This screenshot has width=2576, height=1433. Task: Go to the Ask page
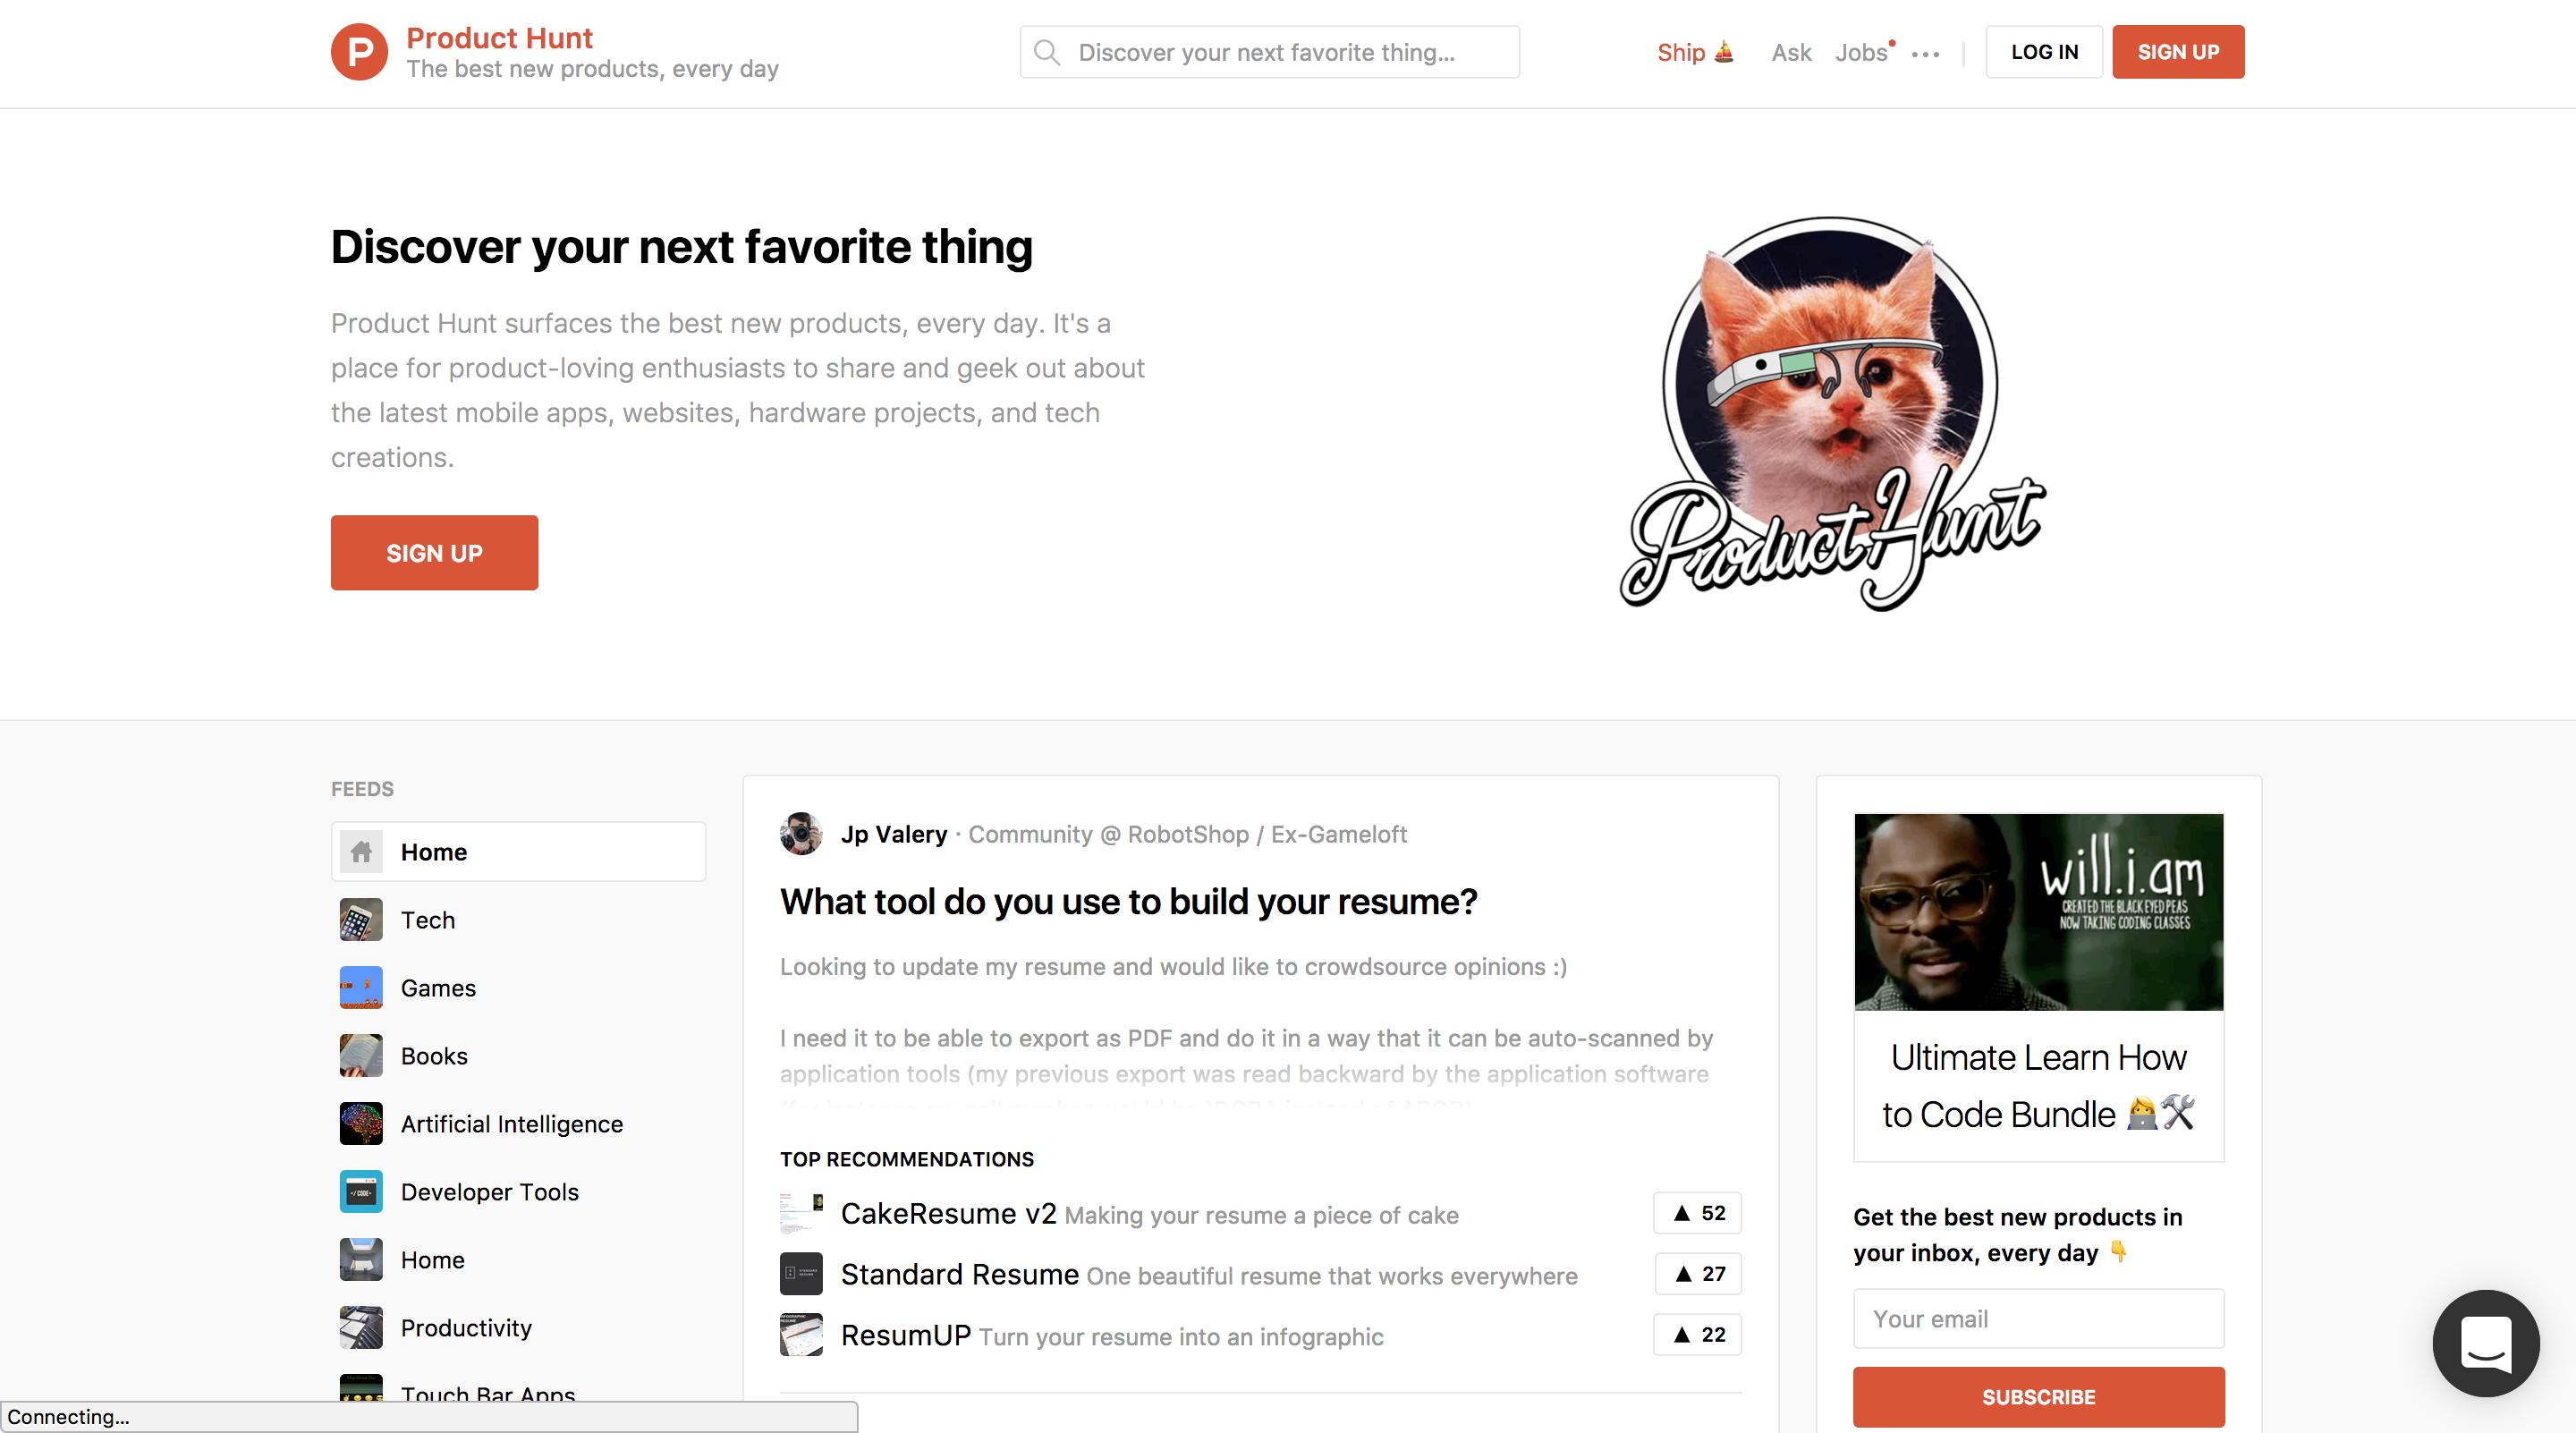1791,52
